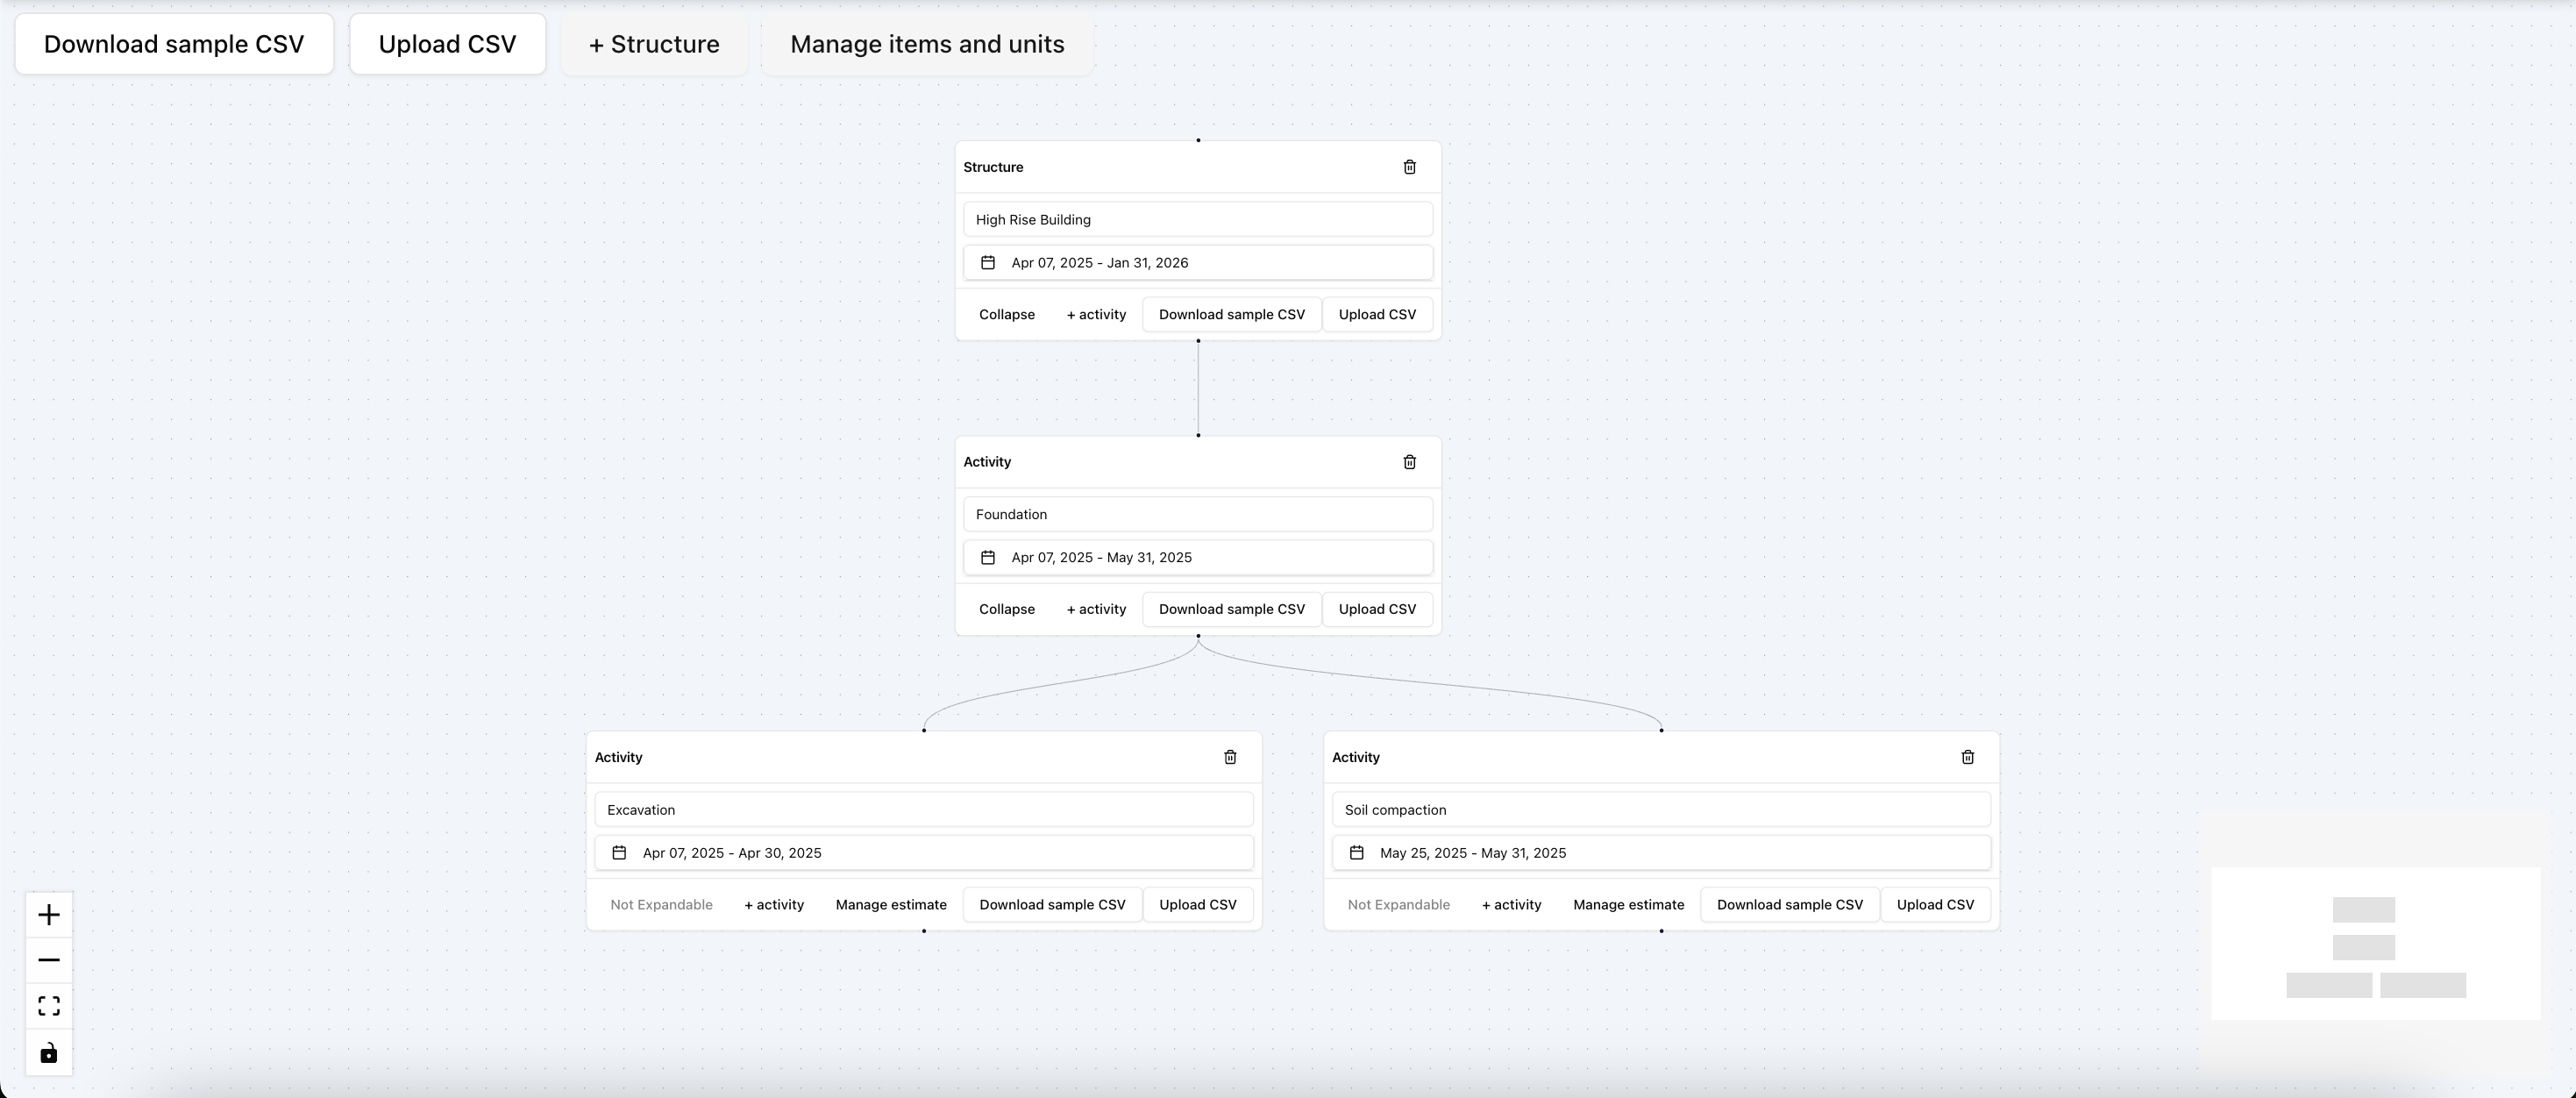This screenshot has width=2576, height=1098.
Task: Click top-left Download sample CSV button
Action: coord(174,44)
